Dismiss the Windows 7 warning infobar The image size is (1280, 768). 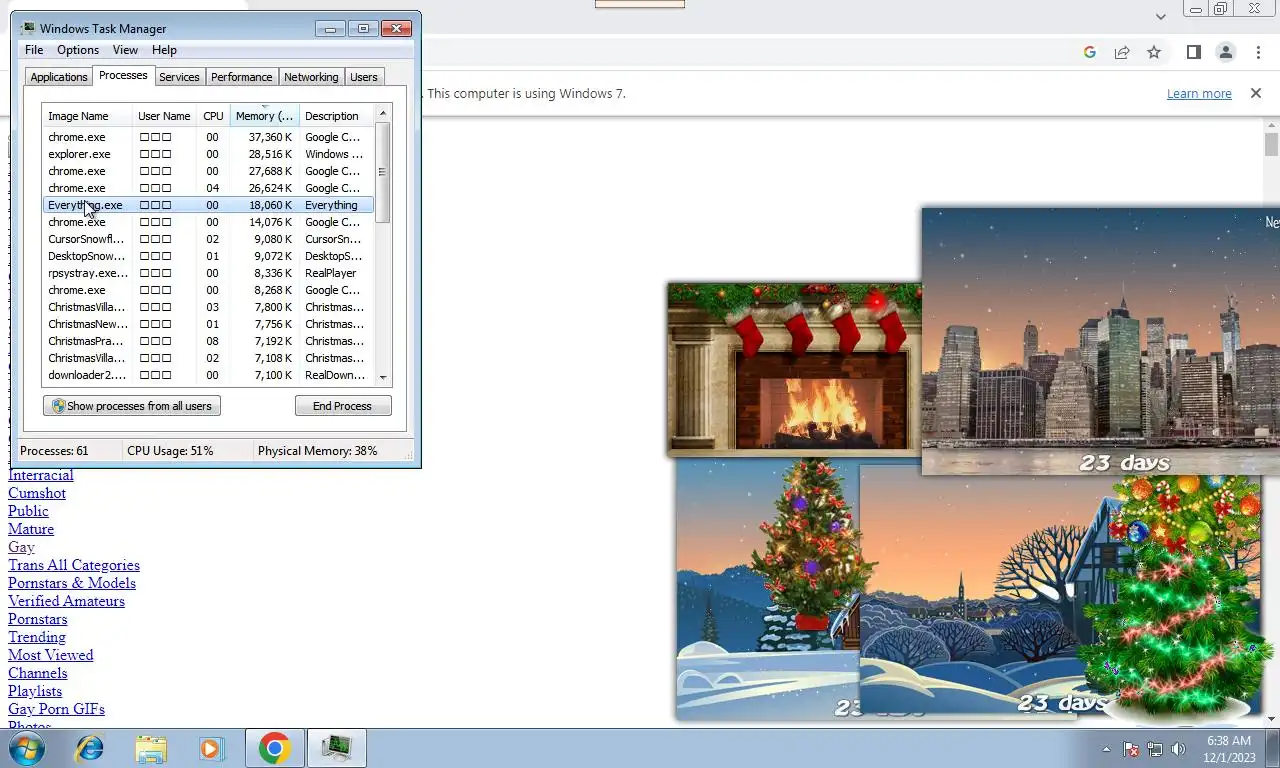click(1256, 93)
